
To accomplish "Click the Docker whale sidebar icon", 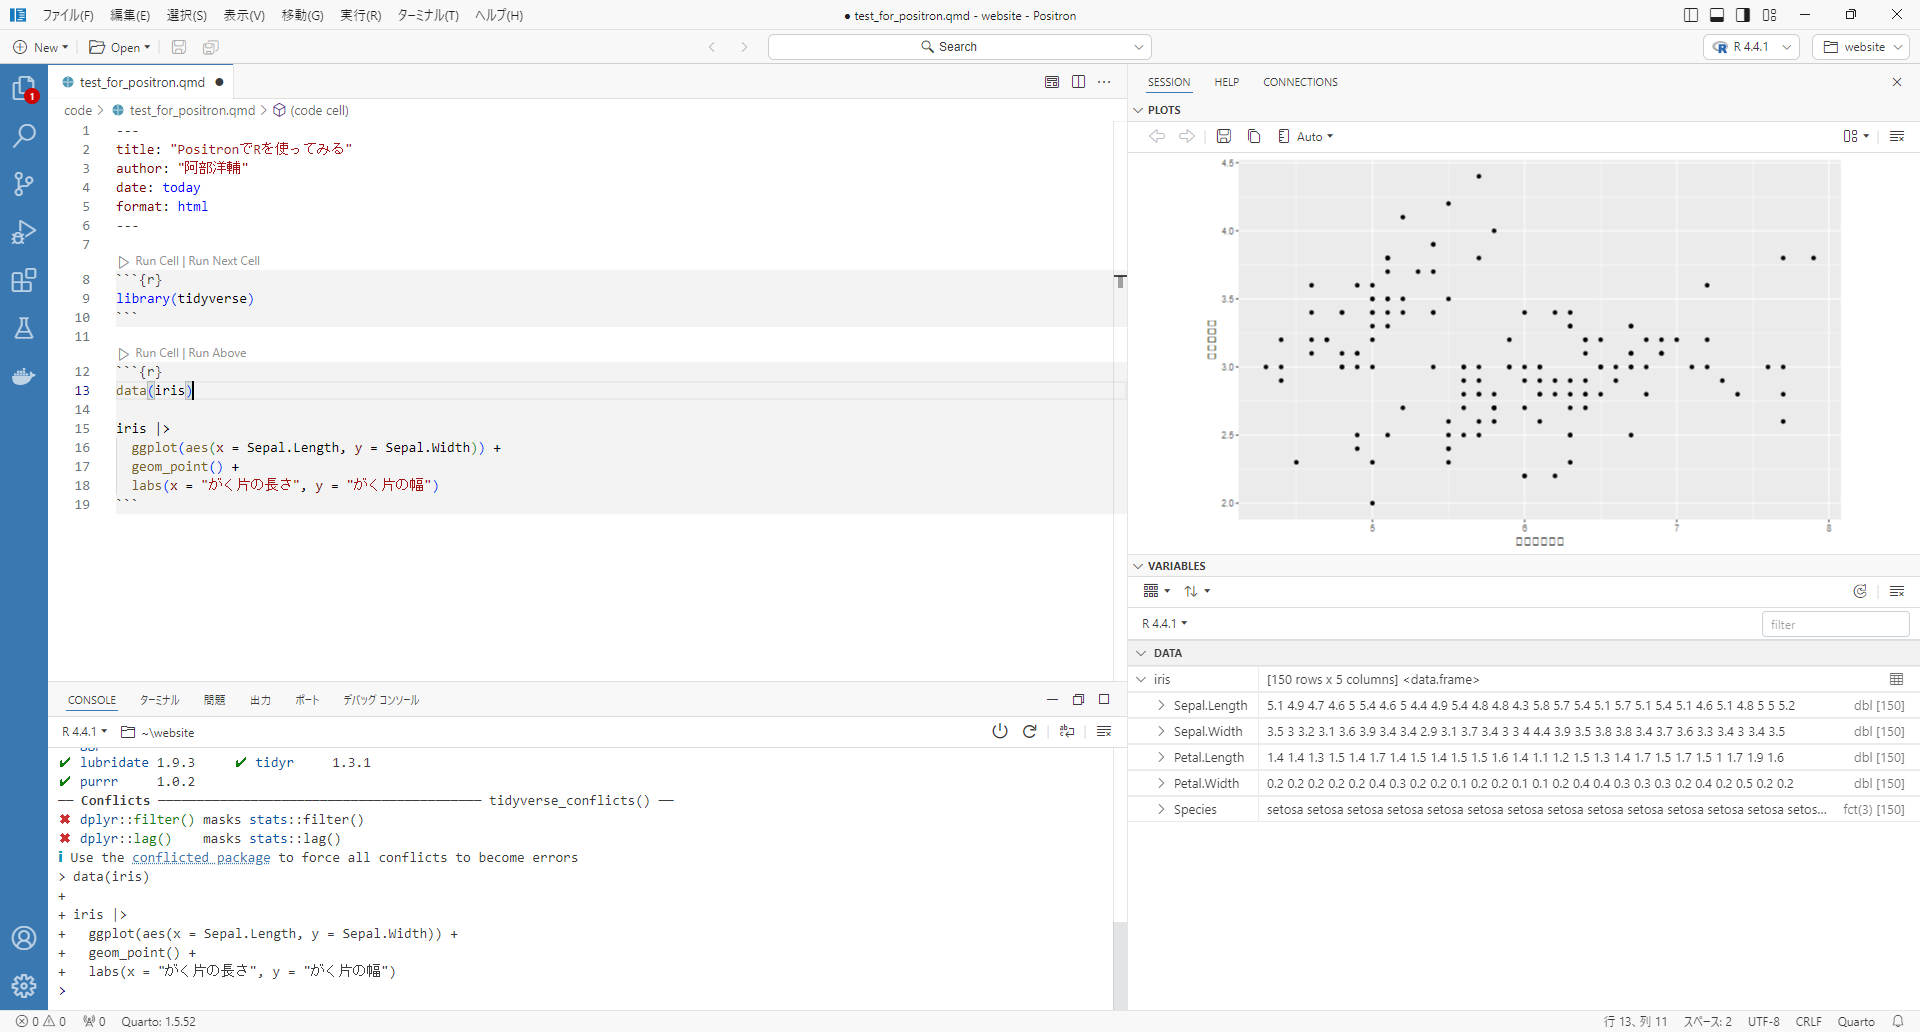I will pos(24,377).
